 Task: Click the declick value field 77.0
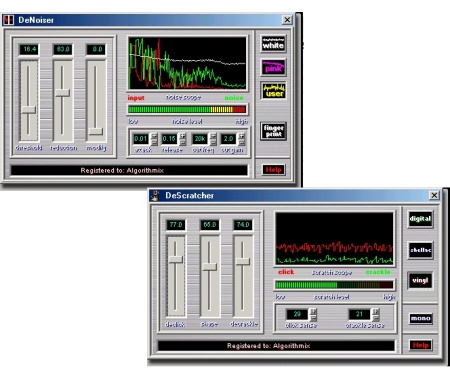(176, 225)
